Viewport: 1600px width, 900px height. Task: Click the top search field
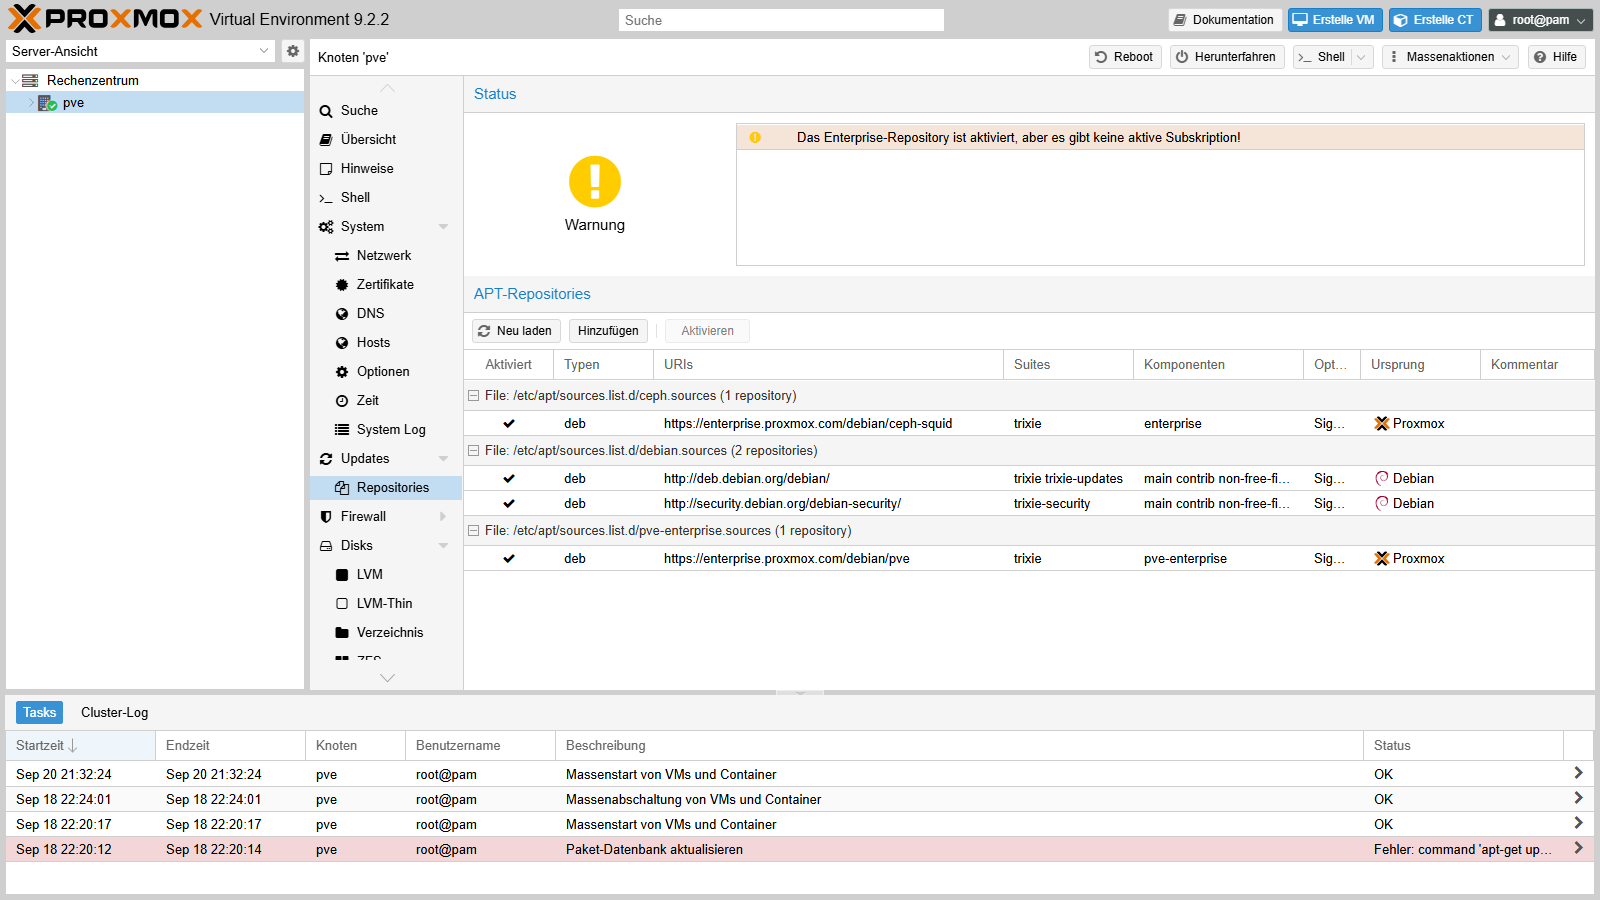[x=781, y=20]
